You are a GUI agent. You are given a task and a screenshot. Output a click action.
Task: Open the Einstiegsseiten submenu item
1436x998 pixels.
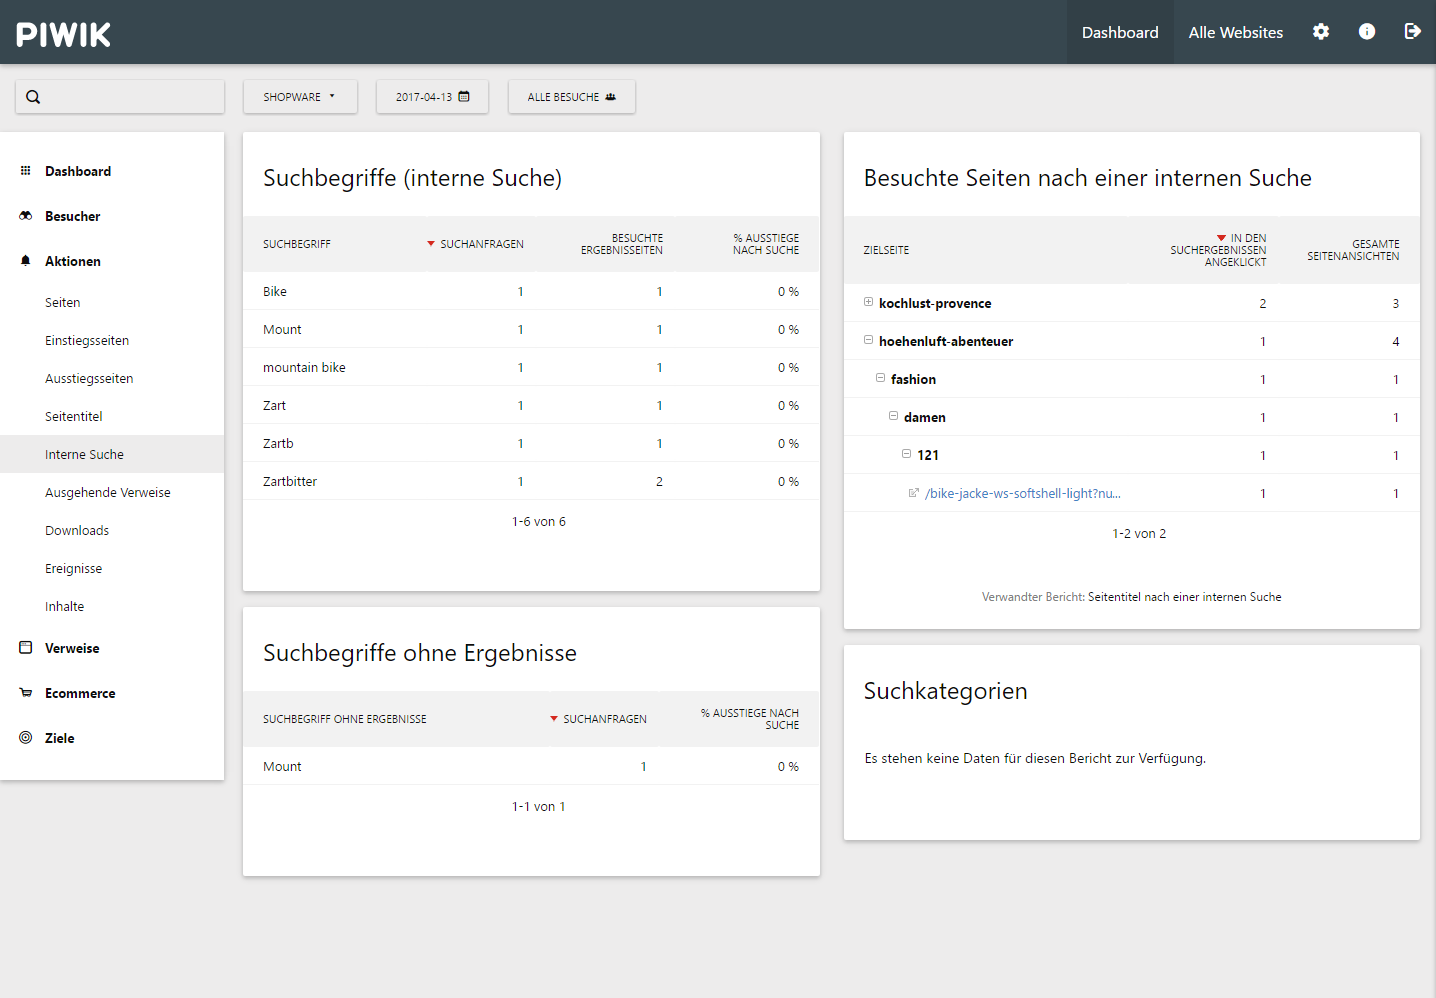[87, 340]
